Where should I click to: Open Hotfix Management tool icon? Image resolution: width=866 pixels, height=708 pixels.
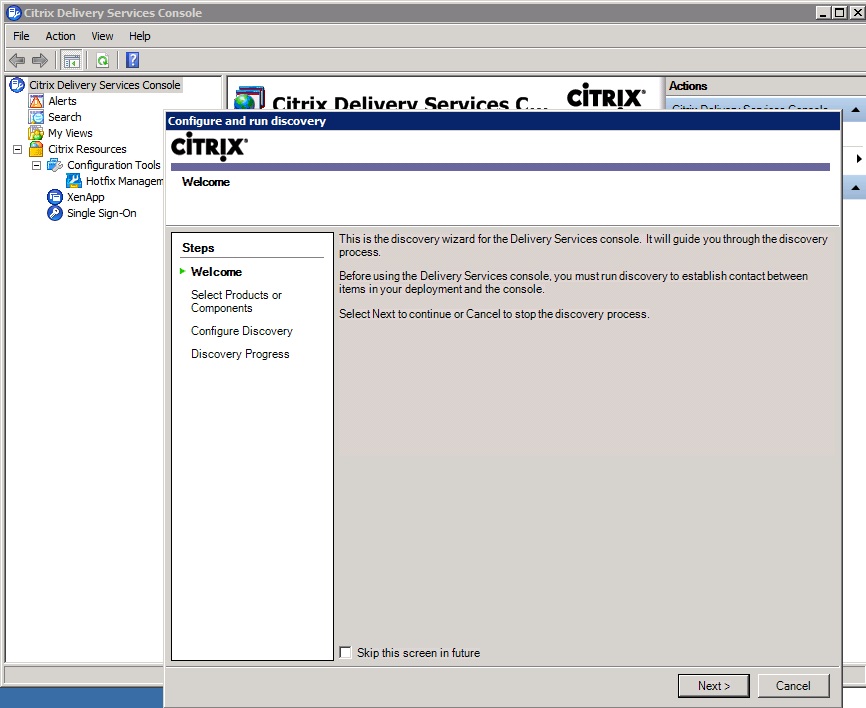point(74,181)
